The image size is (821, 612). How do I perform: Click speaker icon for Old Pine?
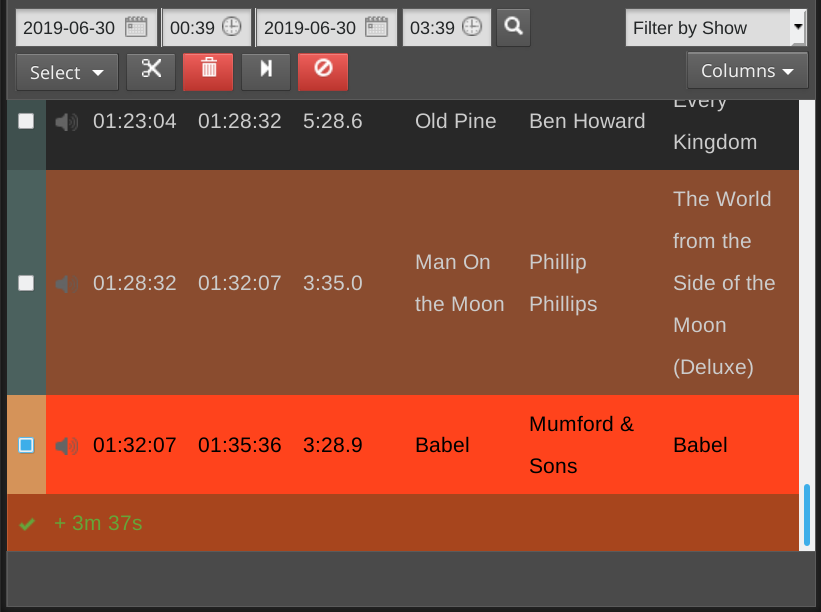(x=67, y=122)
